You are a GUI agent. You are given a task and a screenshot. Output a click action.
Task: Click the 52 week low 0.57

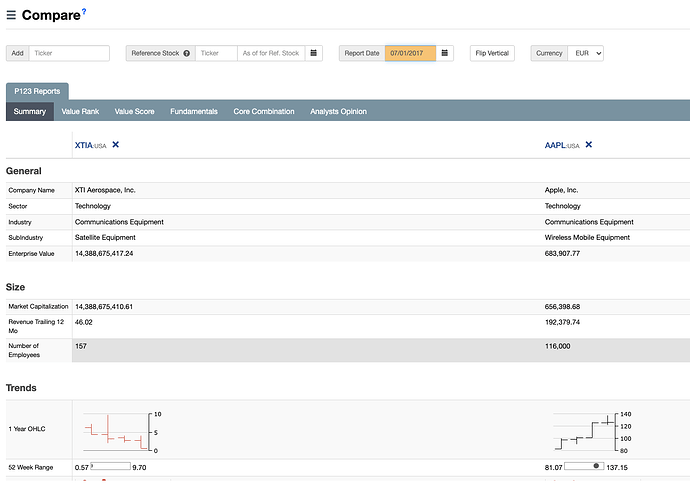81,467
